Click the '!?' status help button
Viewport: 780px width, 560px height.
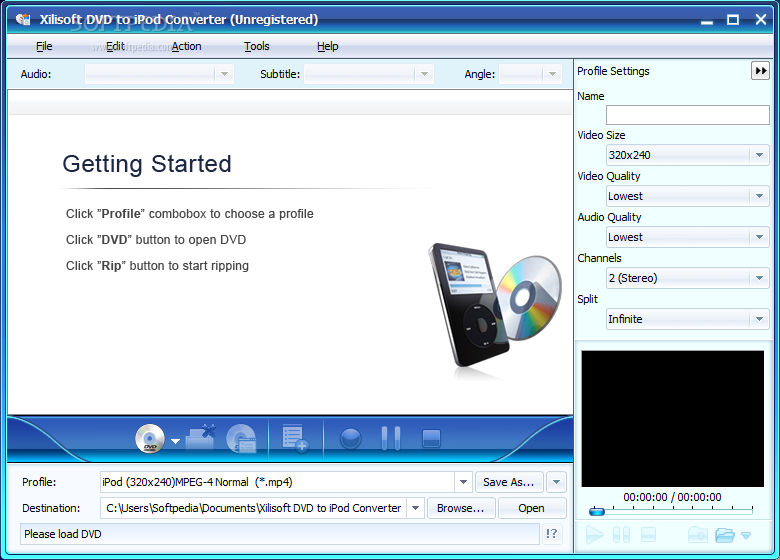click(x=552, y=534)
